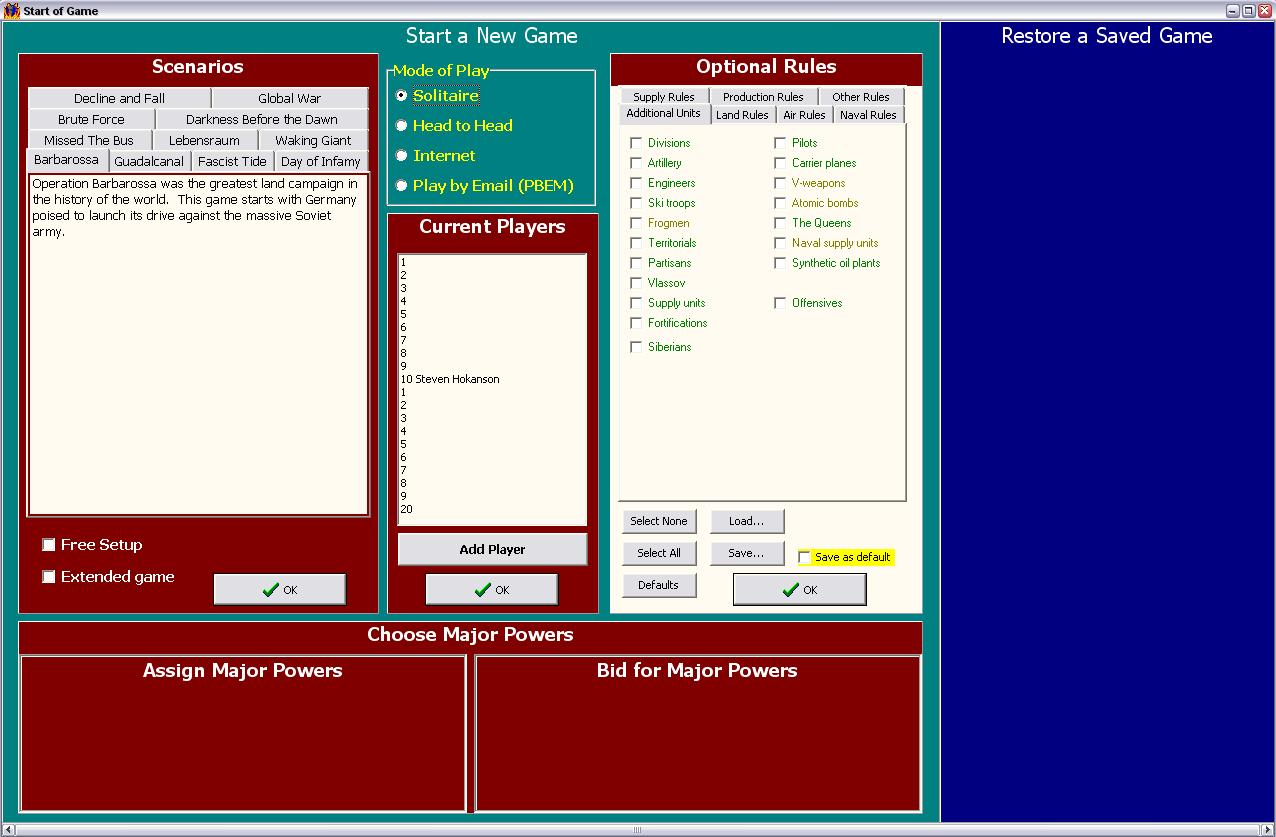1276x837 pixels.
Task: Click Defaults to restore rule defaults
Action: click(x=659, y=585)
